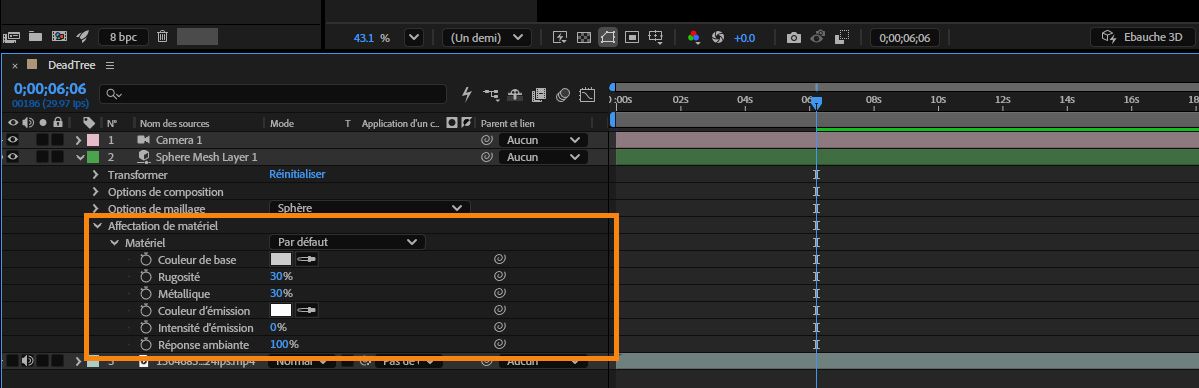Toggle stopwatch for Rugosité
The height and width of the screenshot is (388, 1199).
(146, 276)
